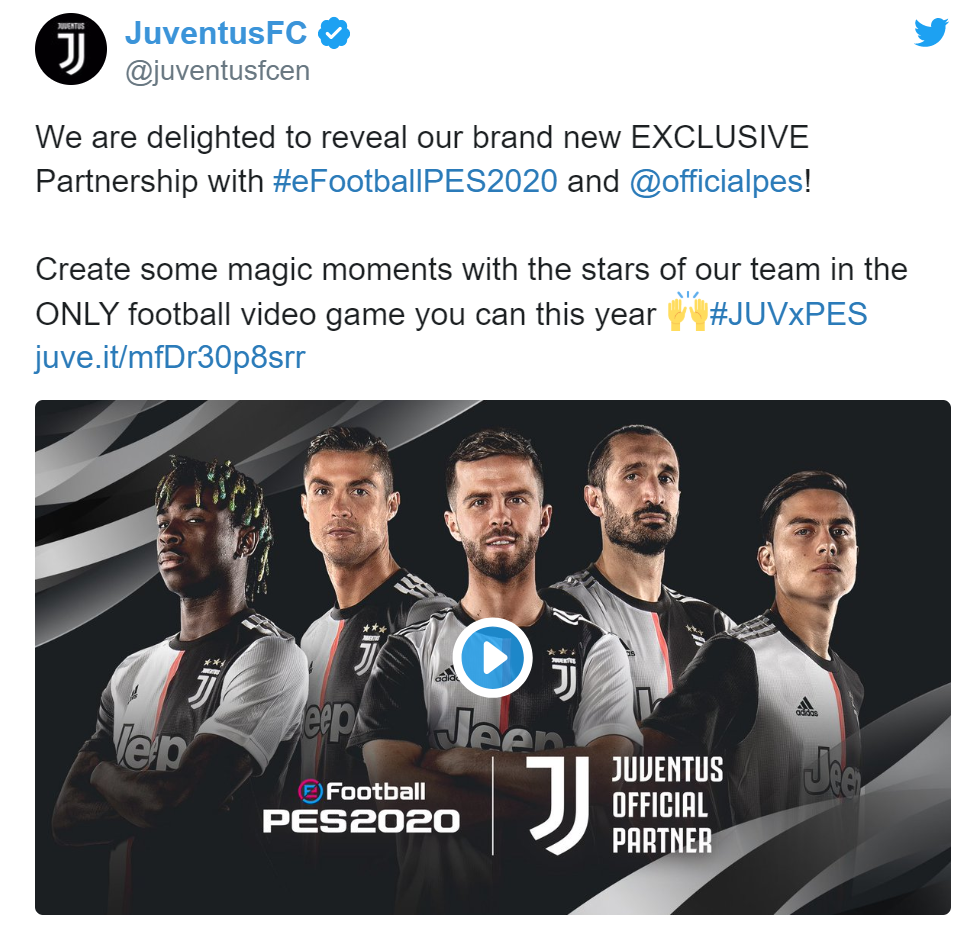The width and height of the screenshot is (978, 929).
Task: Click the blue verified badge
Action: click(334, 34)
